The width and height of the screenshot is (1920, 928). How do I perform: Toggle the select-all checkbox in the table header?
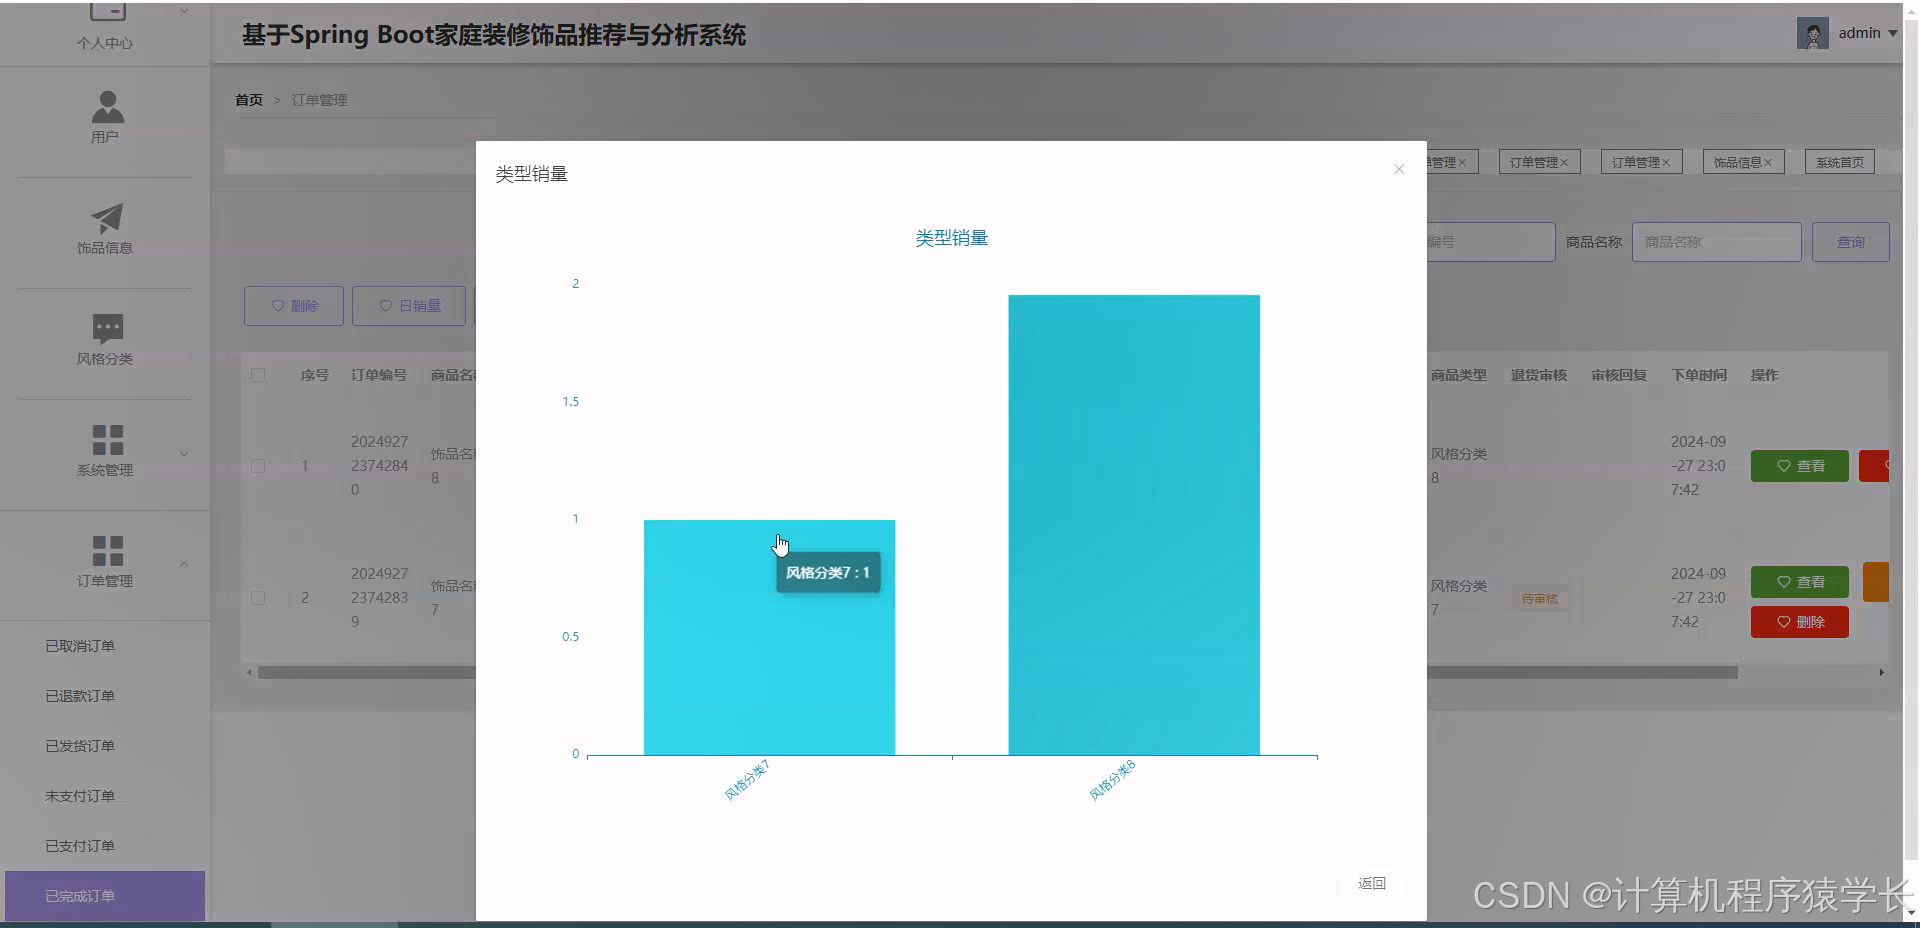click(258, 375)
